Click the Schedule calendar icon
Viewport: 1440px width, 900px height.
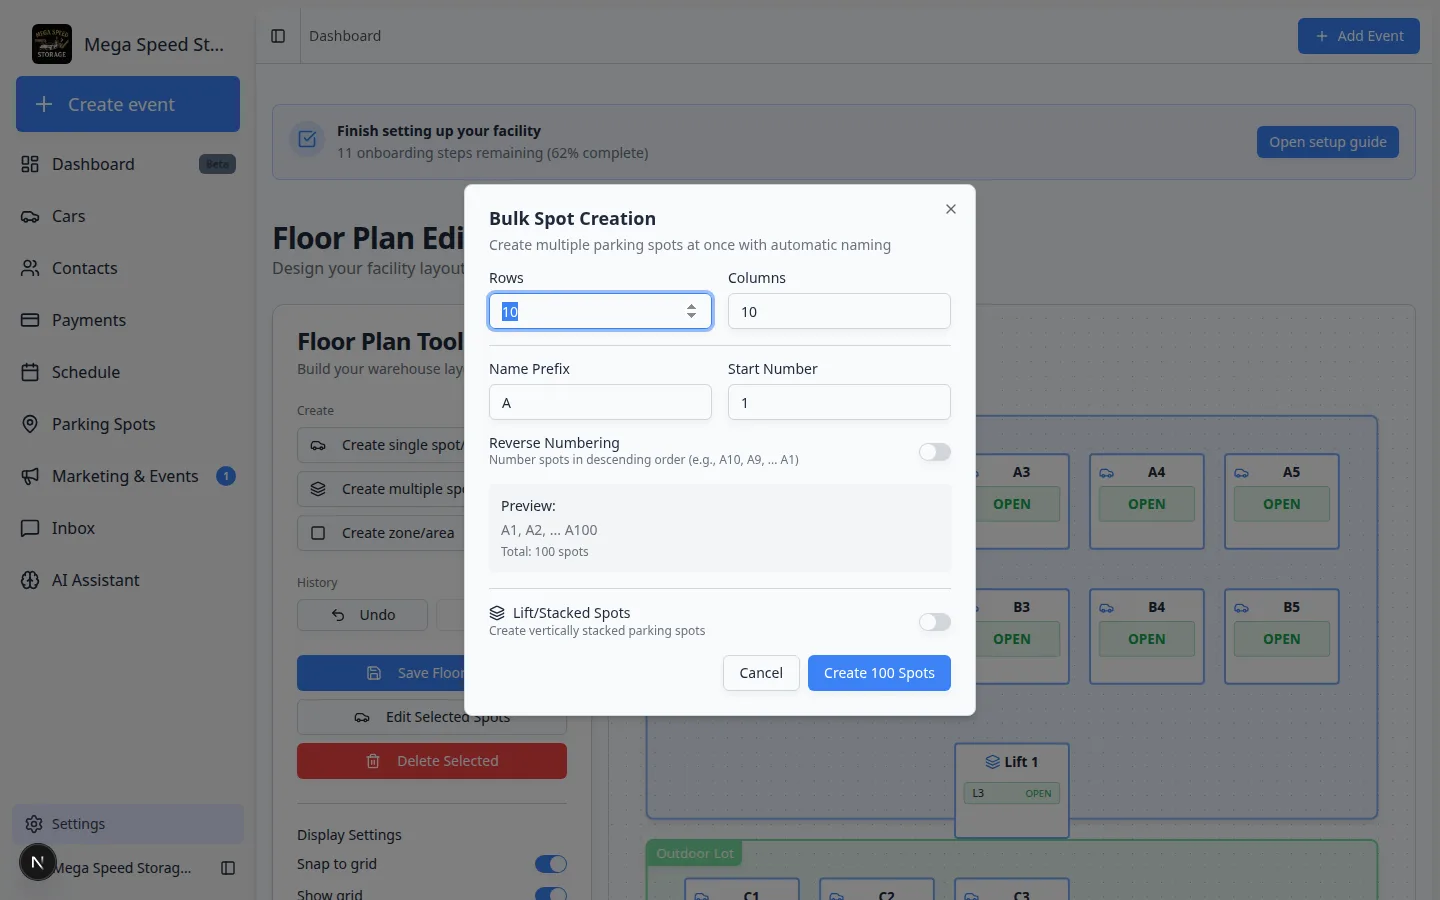(30, 372)
